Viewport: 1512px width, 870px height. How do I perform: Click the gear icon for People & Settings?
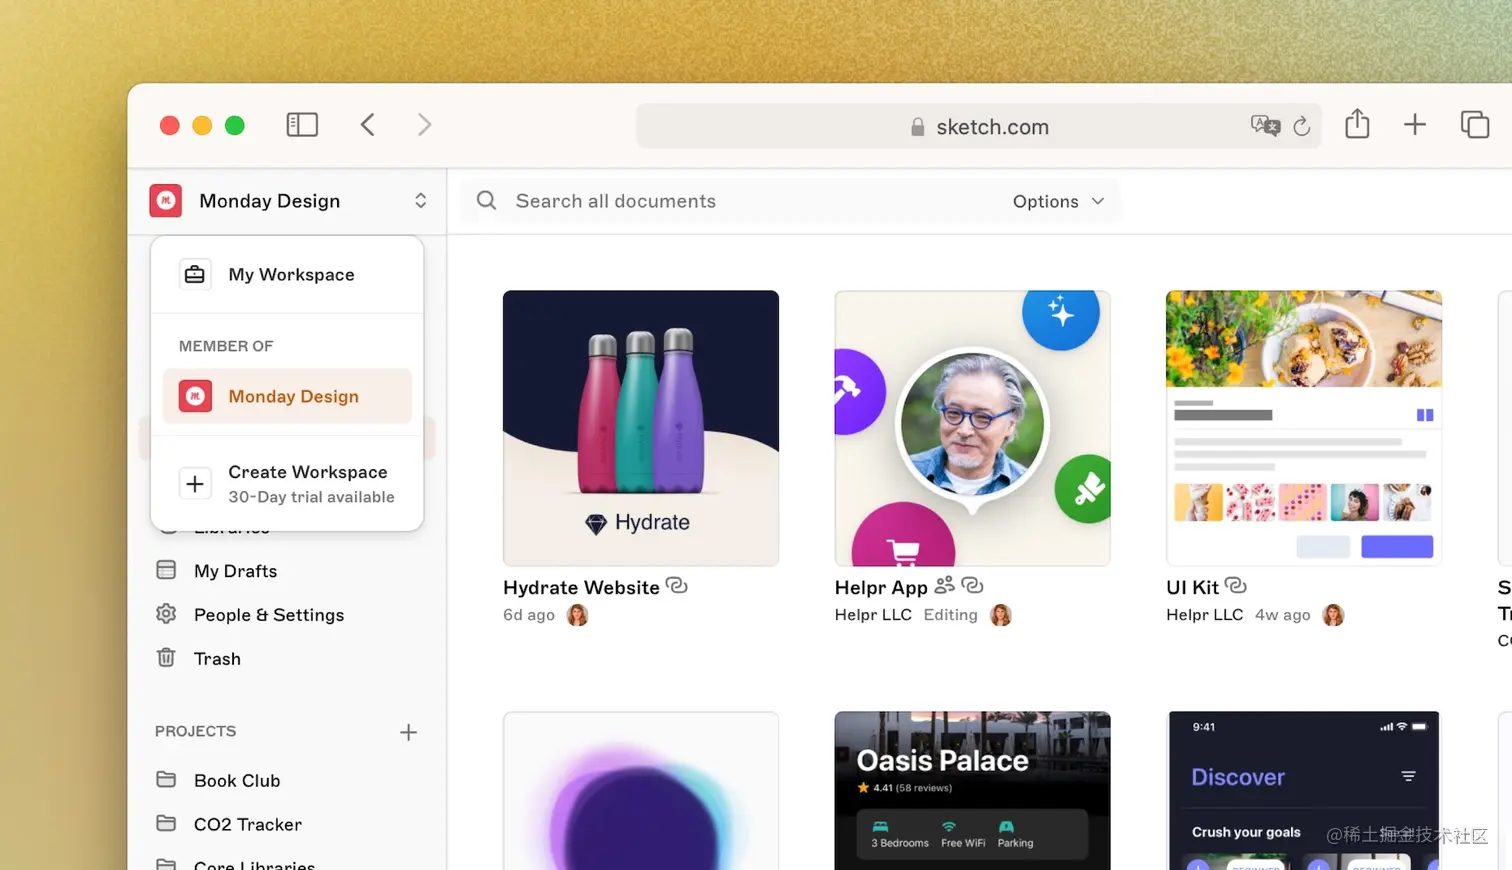(x=166, y=614)
